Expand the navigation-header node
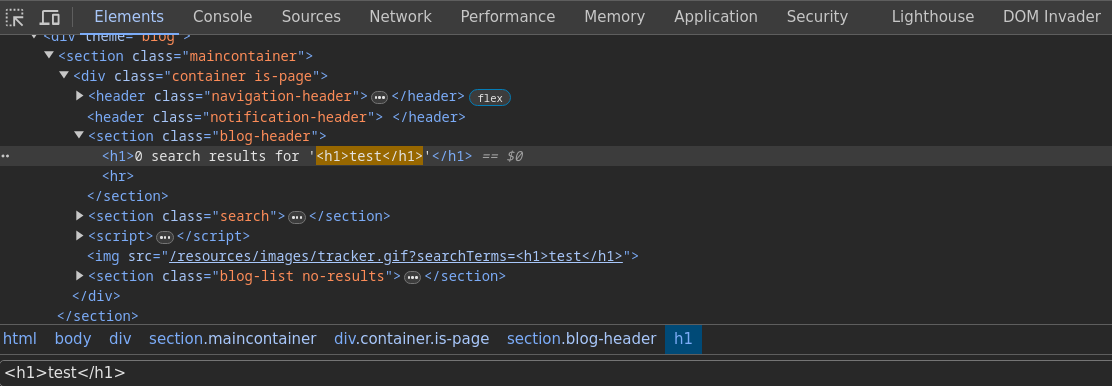The height and width of the screenshot is (386, 1112). [79, 95]
